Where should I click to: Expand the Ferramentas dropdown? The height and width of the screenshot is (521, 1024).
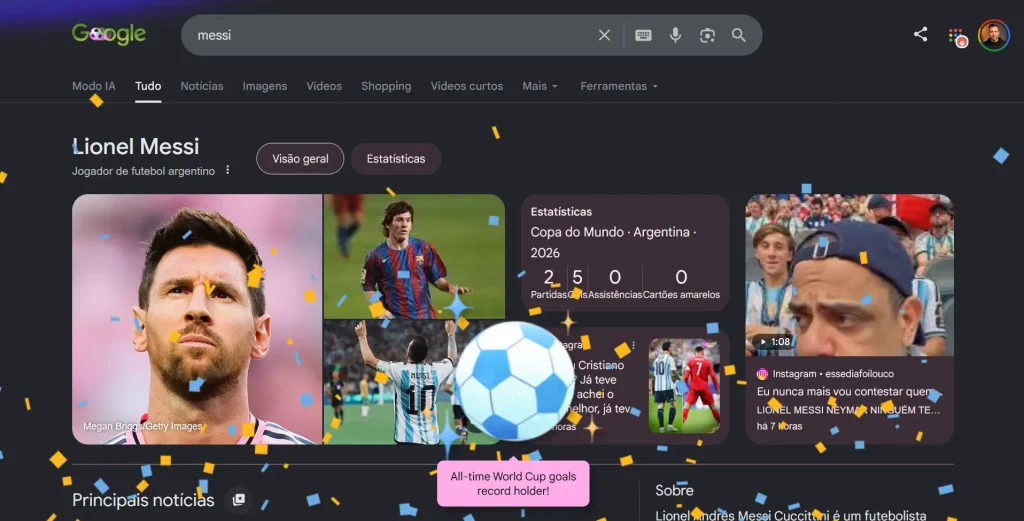coord(619,86)
